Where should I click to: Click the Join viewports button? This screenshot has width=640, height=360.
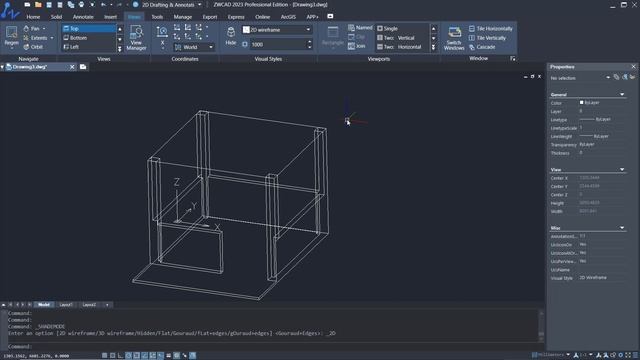pos(357,46)
